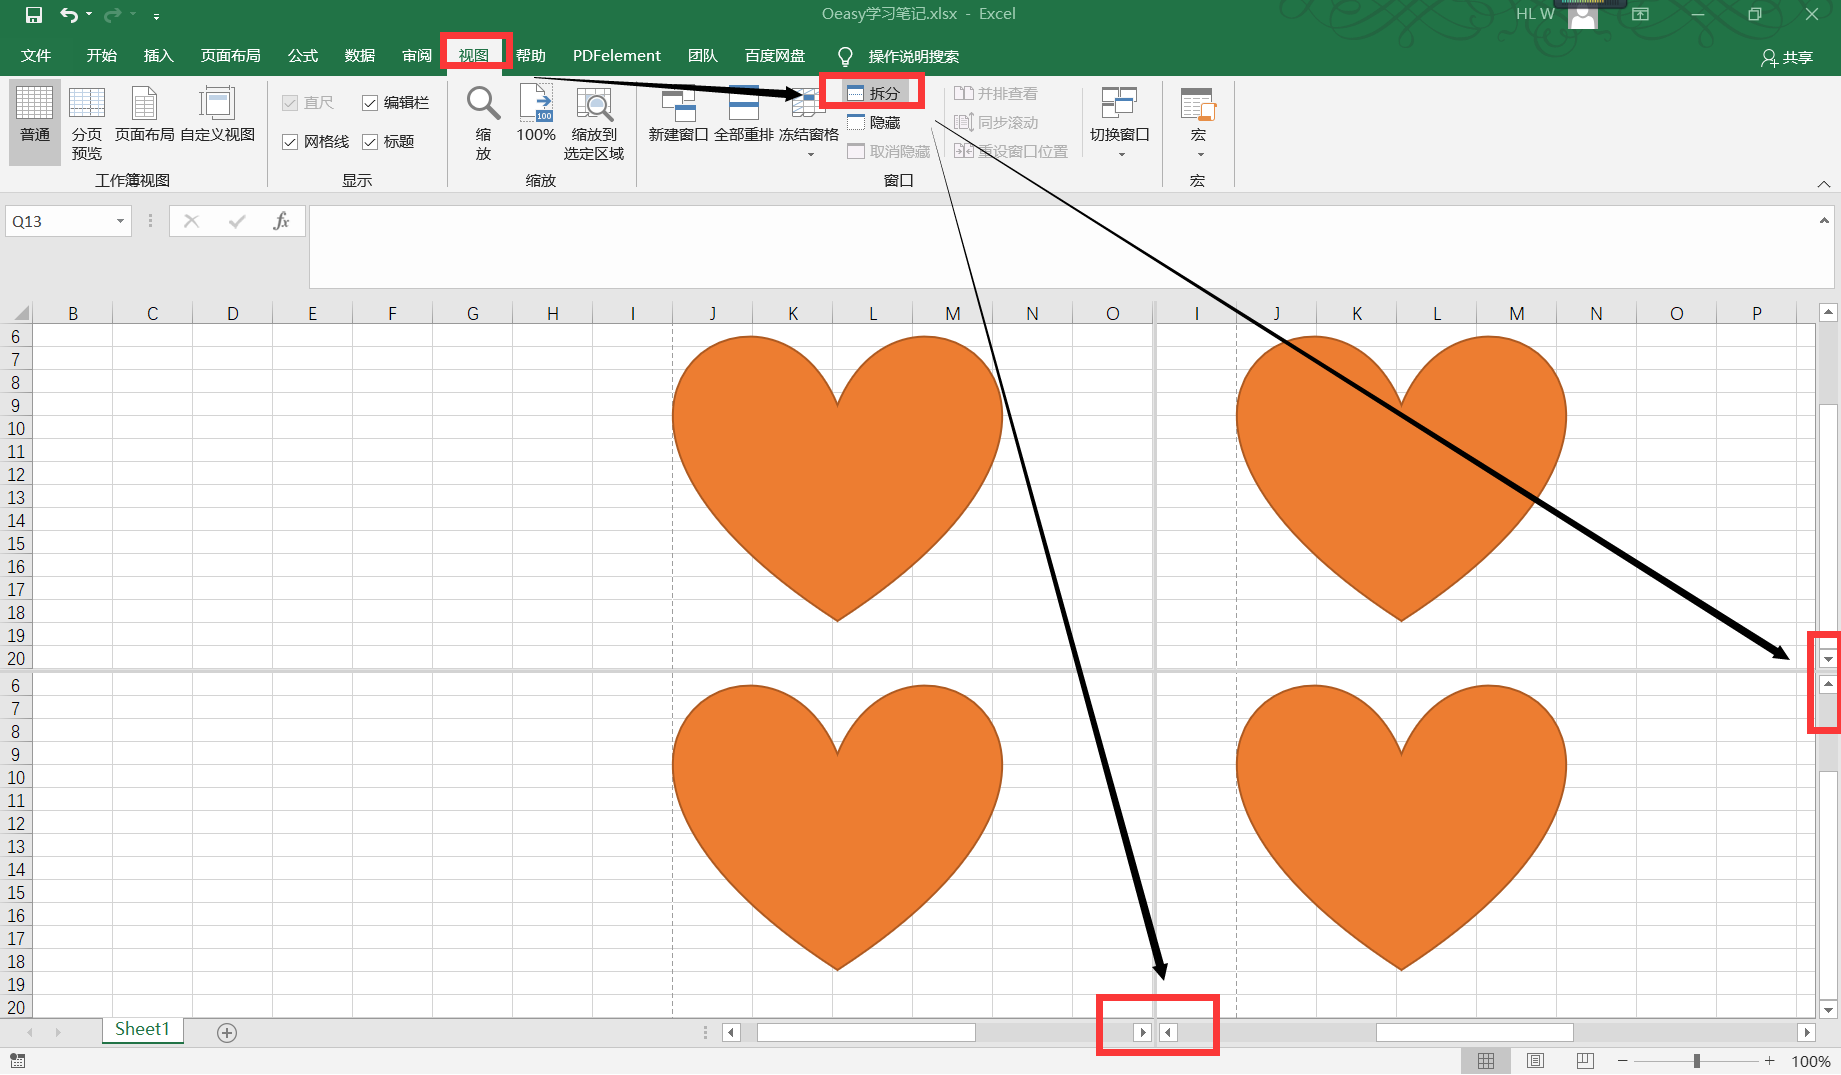Image resolution: width=1841 pixels, height=1075 pixels.
Task: Select column header G in left pane
Action: point(472,313)
